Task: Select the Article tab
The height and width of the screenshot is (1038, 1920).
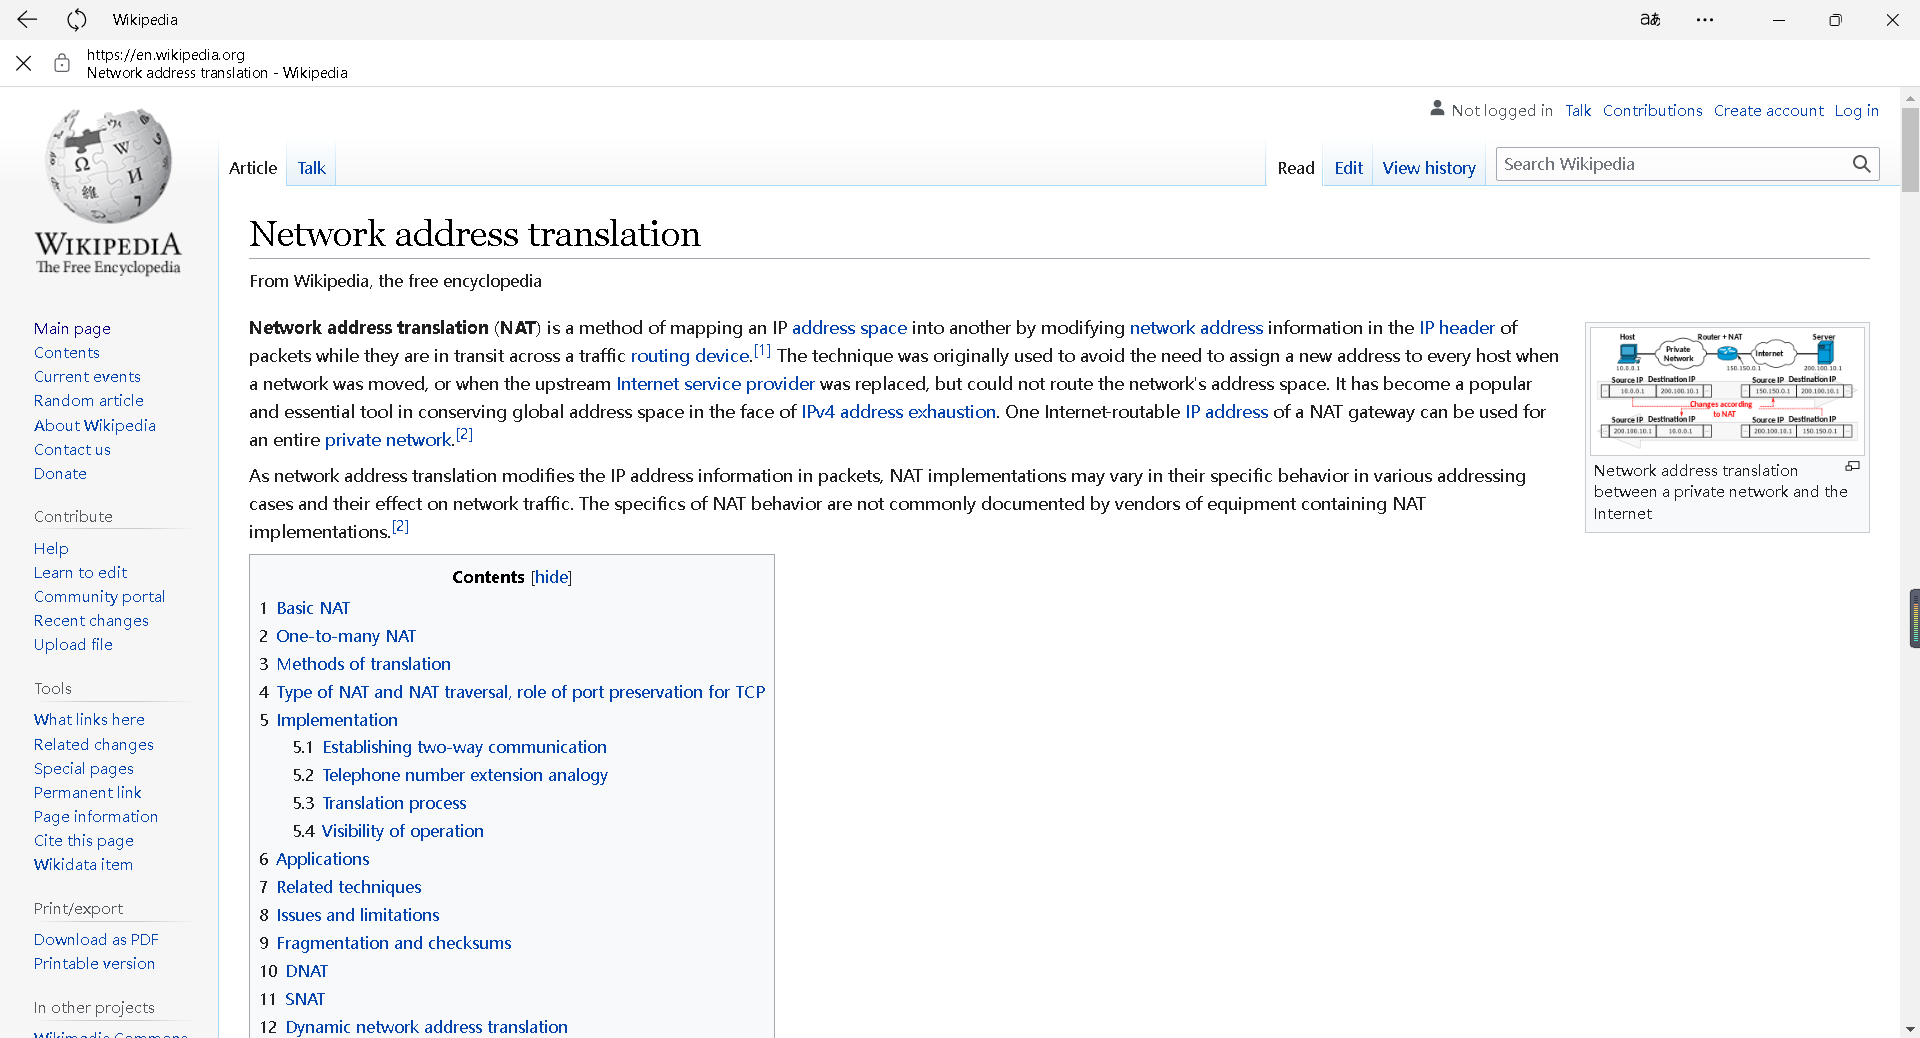Action: (x=253, y=168)
